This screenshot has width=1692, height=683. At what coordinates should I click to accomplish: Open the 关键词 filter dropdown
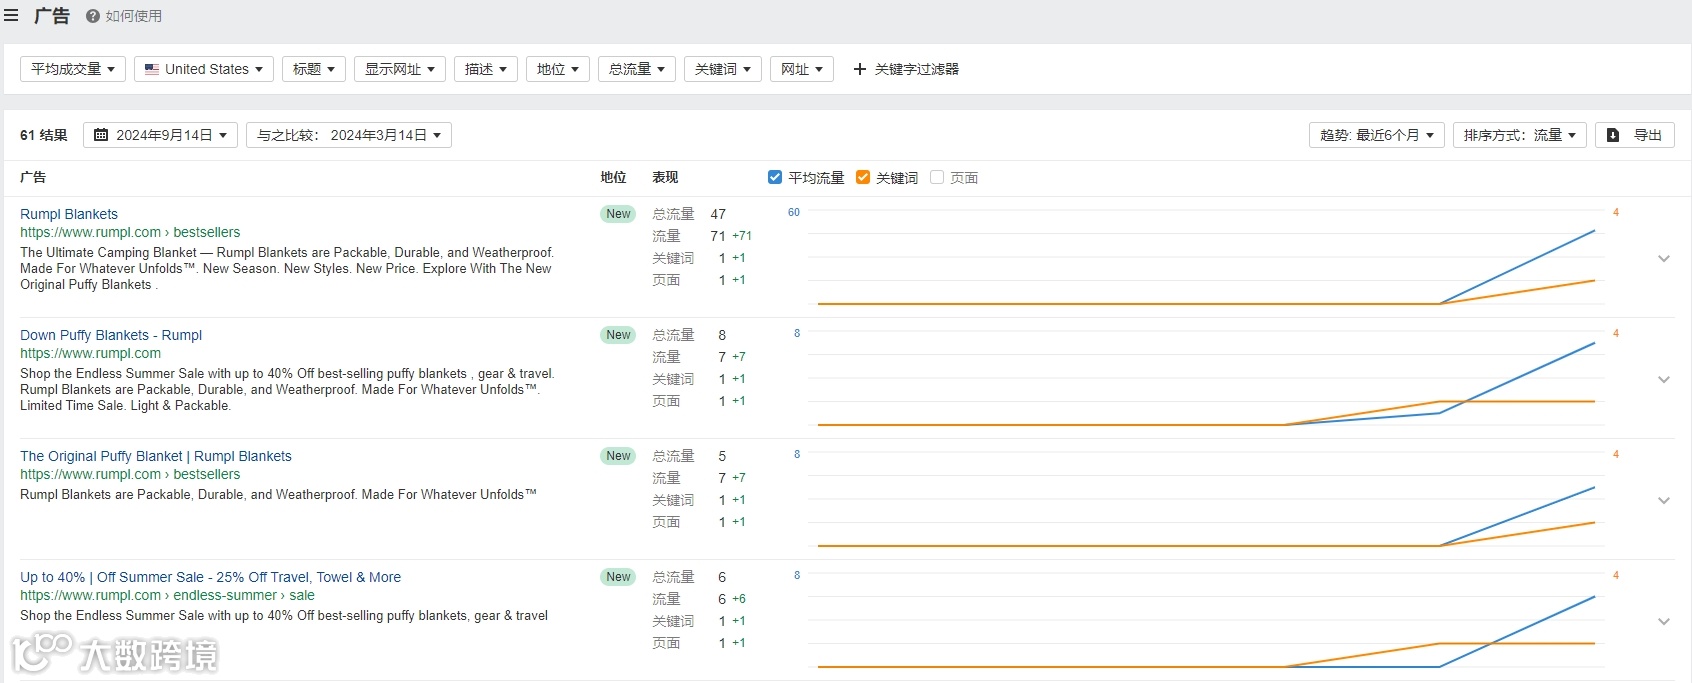tap(723, 69)
